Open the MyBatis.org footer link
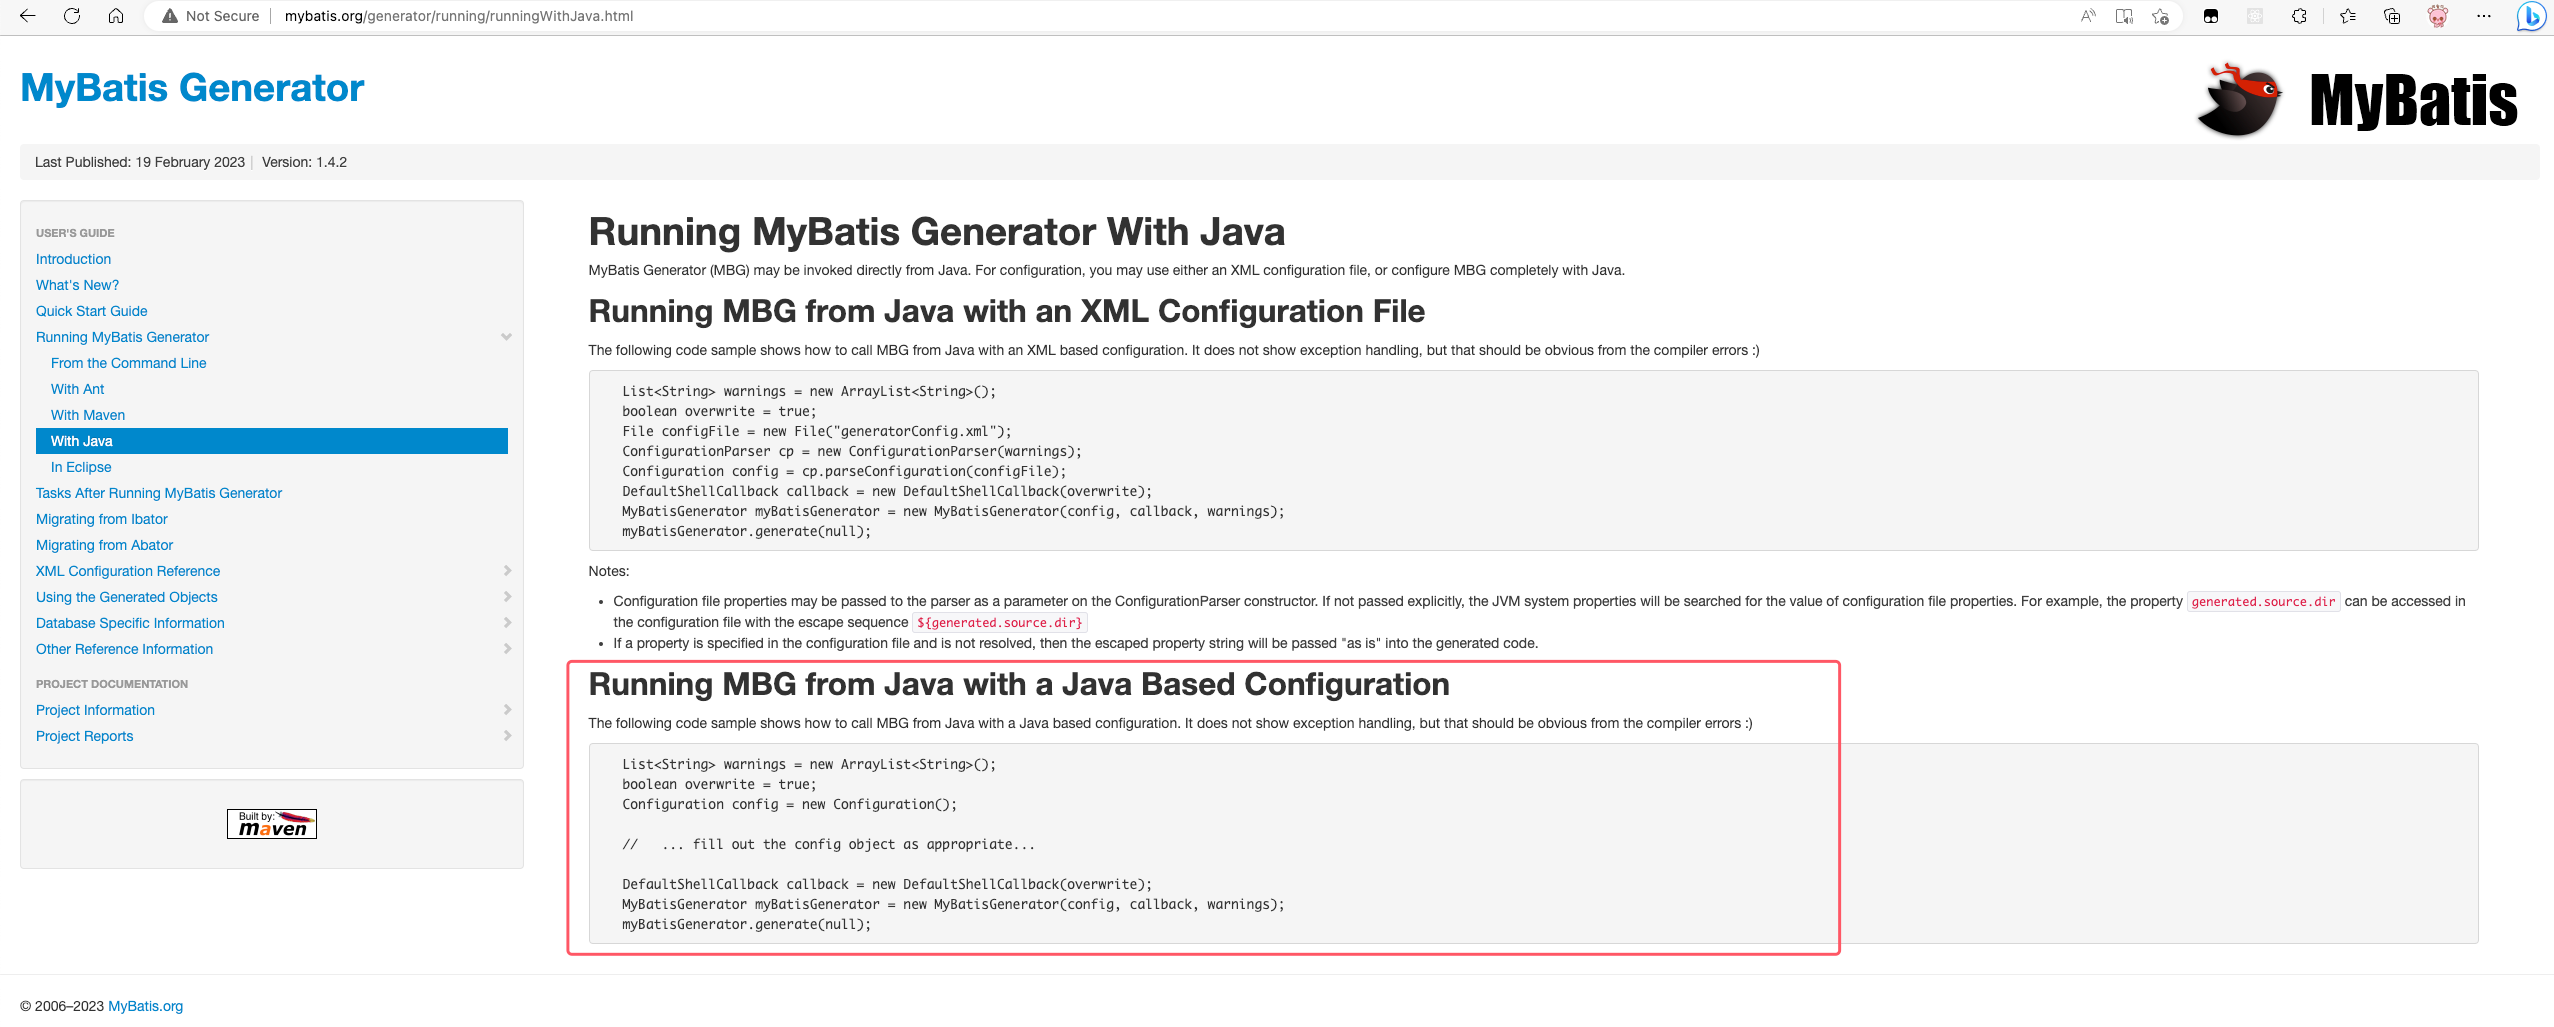2554x1027 pixels. coord(145,1006)
